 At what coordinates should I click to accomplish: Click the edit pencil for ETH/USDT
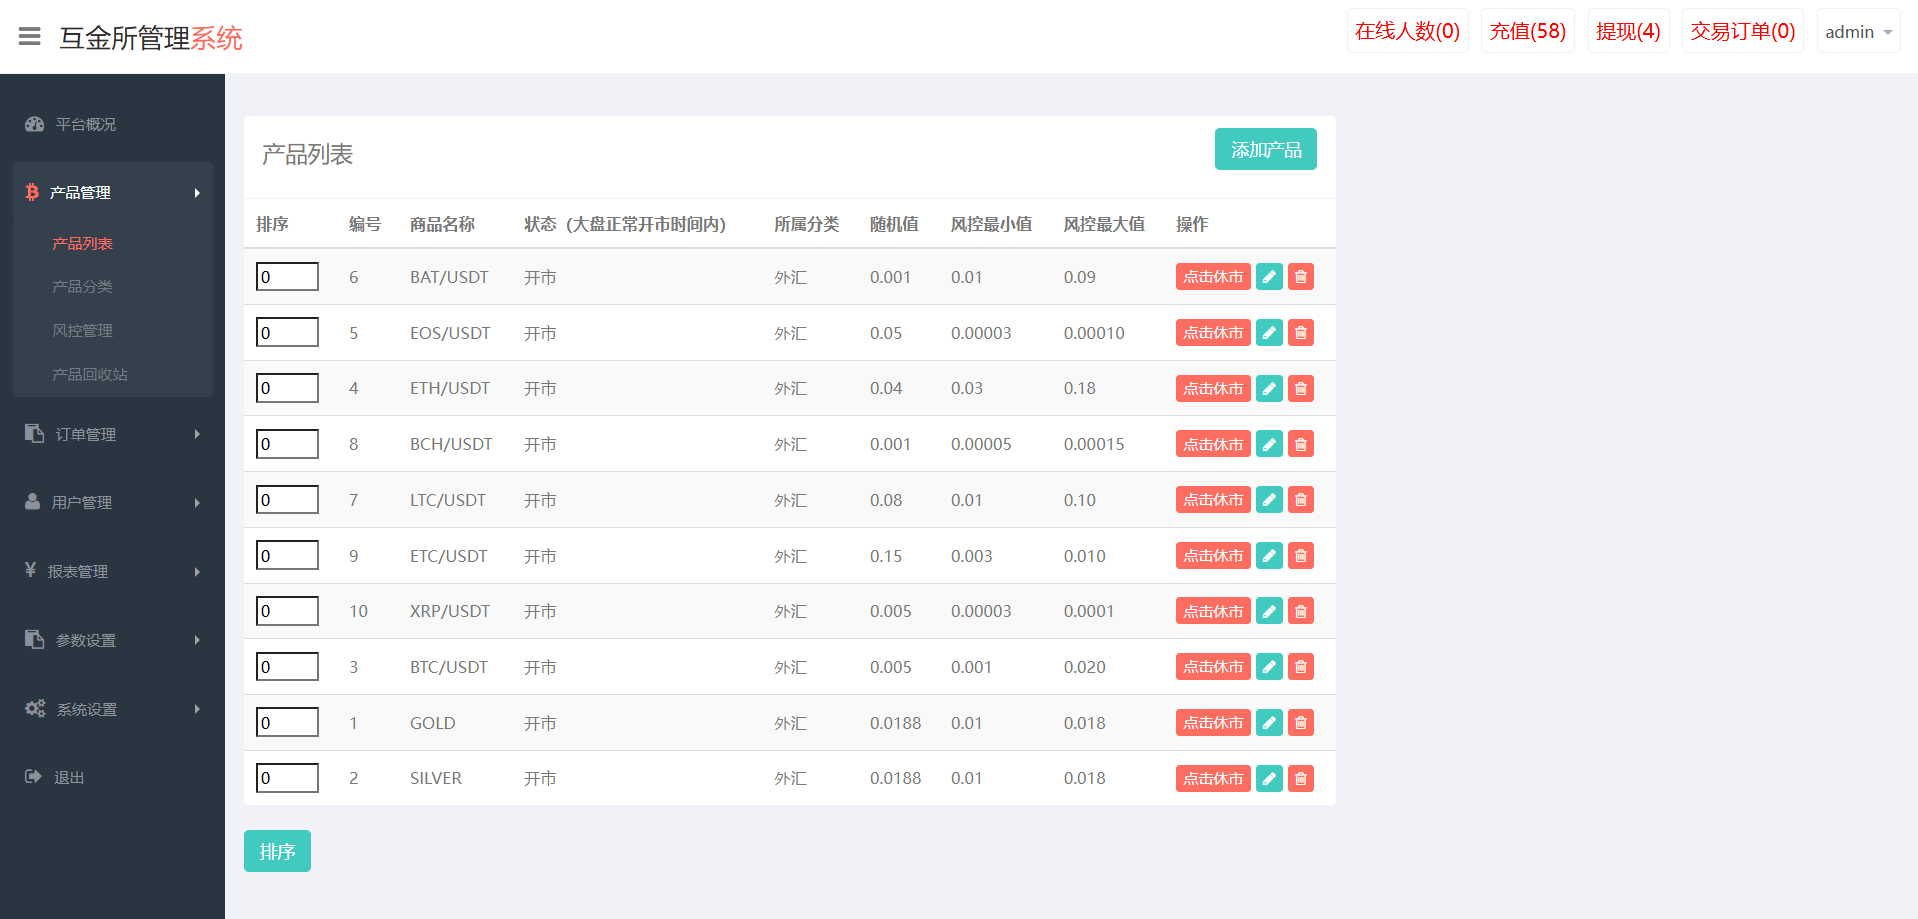1269,389
